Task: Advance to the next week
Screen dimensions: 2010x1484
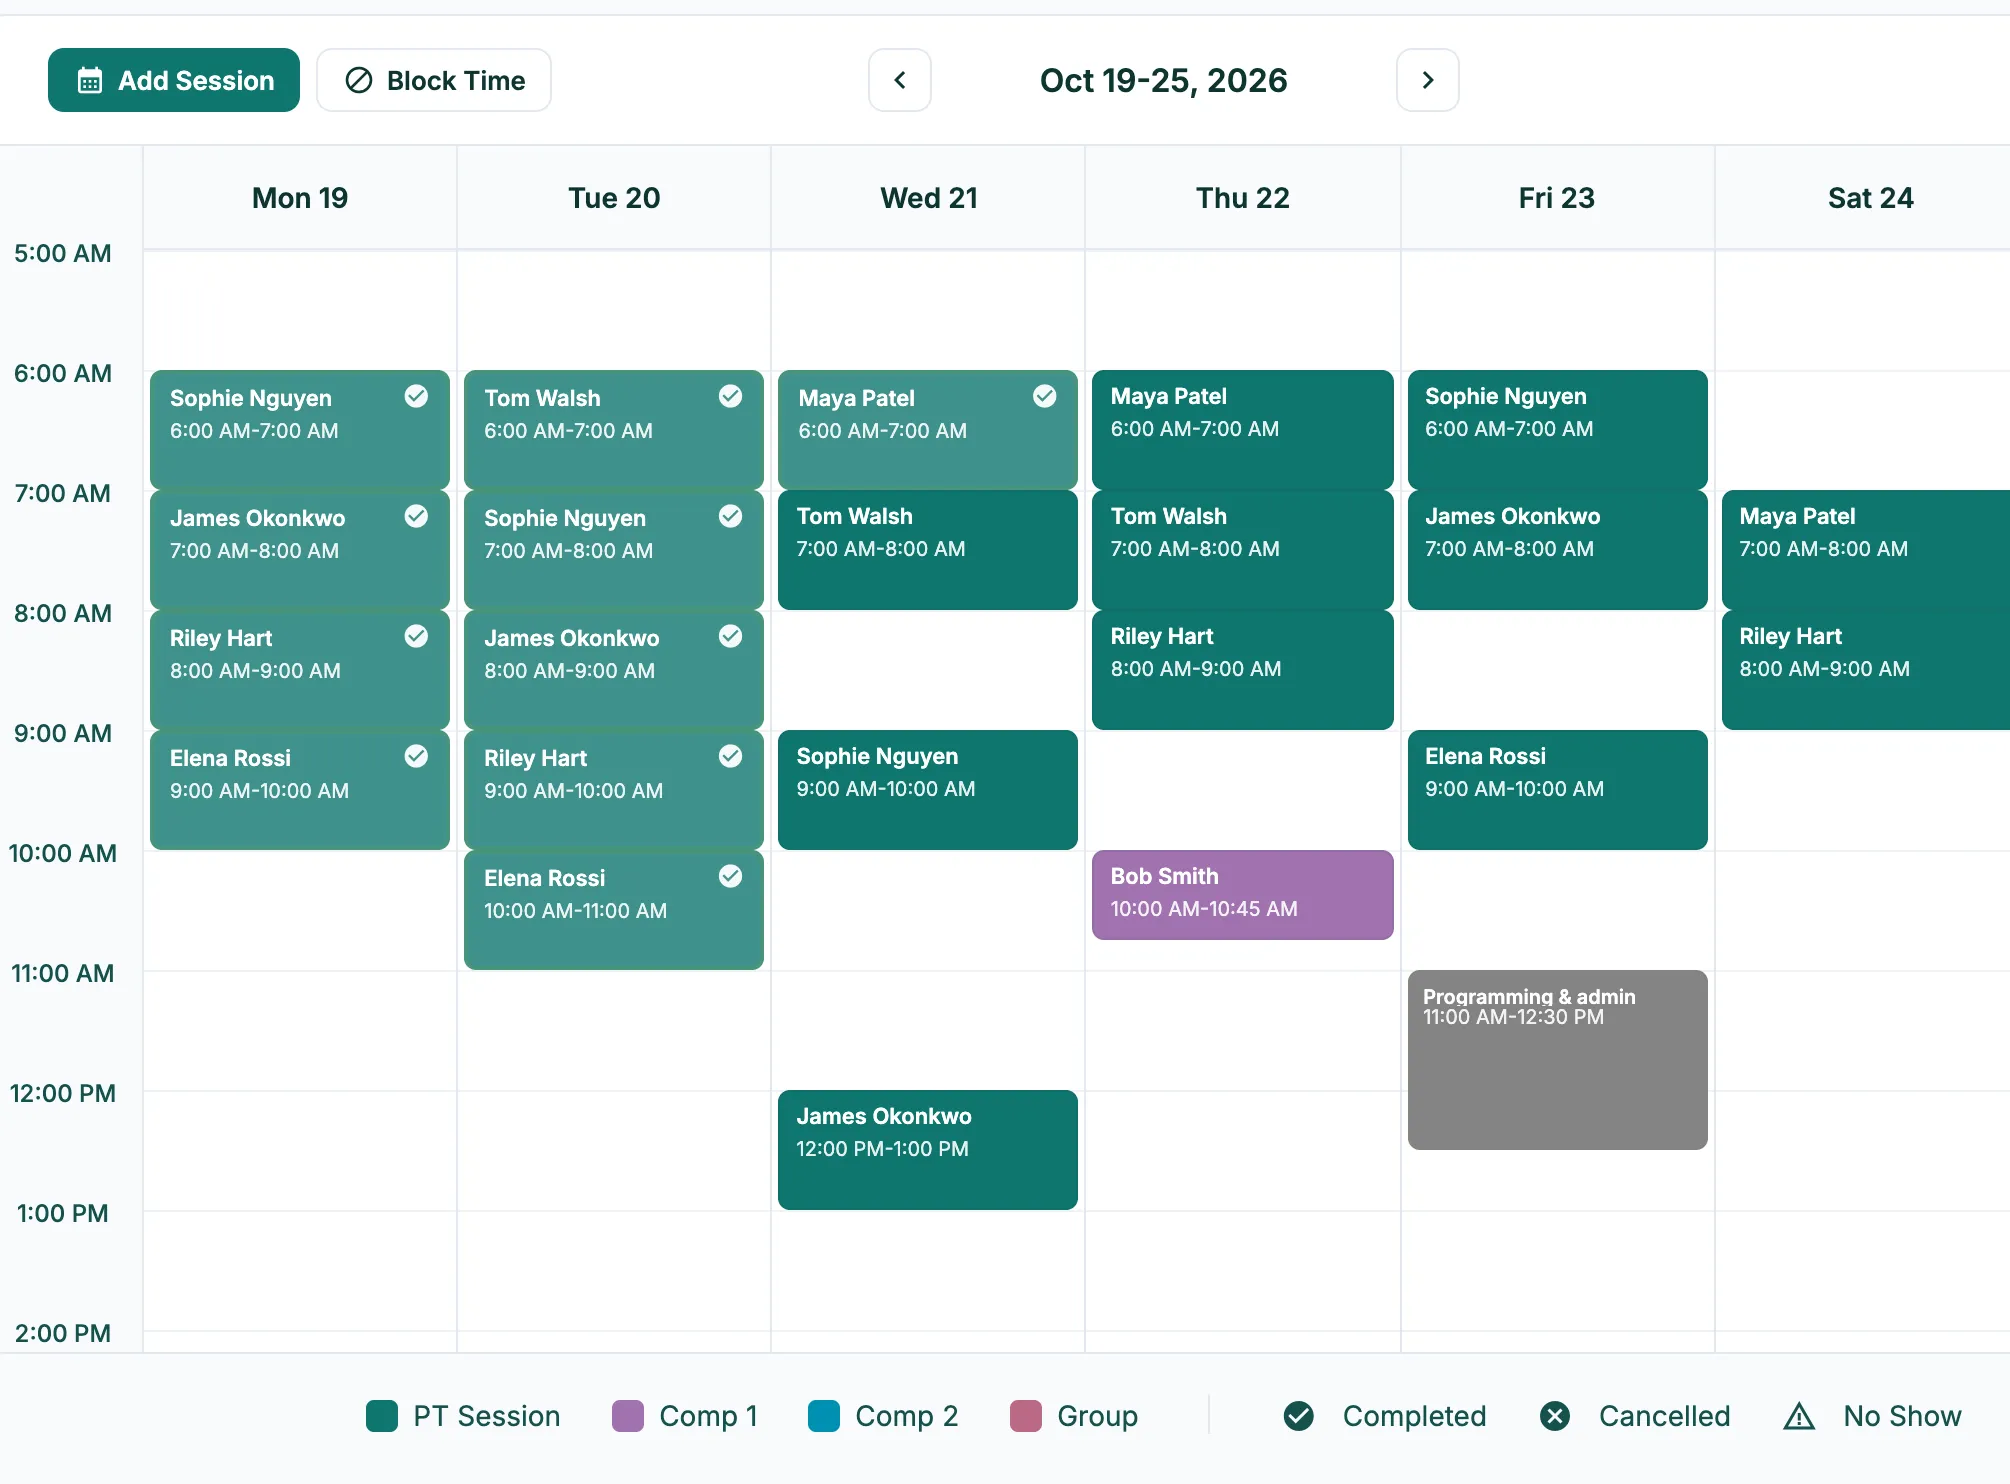Action: pos(1428,80)
